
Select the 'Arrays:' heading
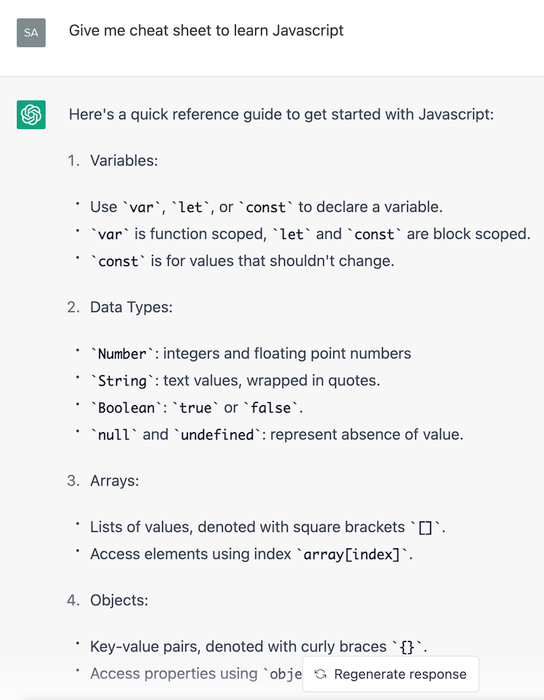click(x=115, y=481)
